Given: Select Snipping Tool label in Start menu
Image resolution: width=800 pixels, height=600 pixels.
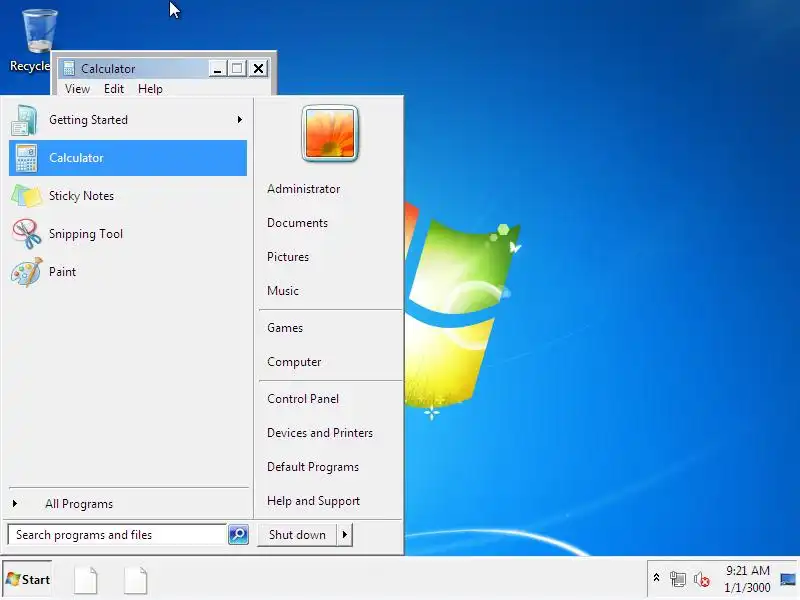Looking at the screenshot, I should [x=86, y=234].
